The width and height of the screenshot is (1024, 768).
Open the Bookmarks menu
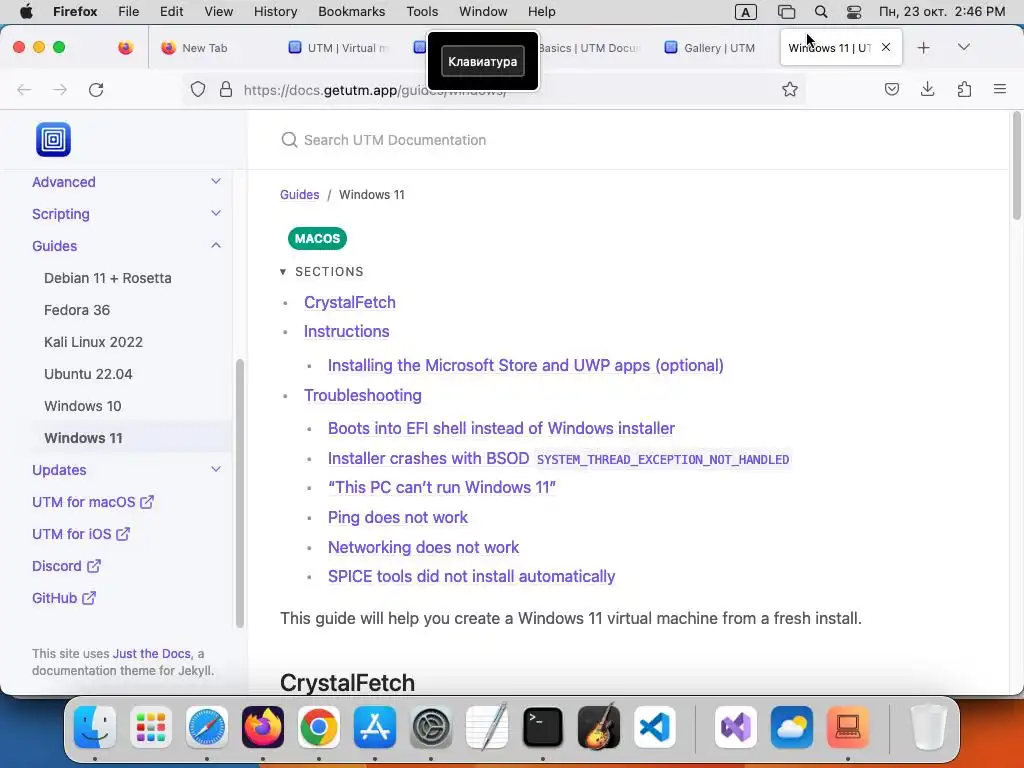click(x=351, y=12)
